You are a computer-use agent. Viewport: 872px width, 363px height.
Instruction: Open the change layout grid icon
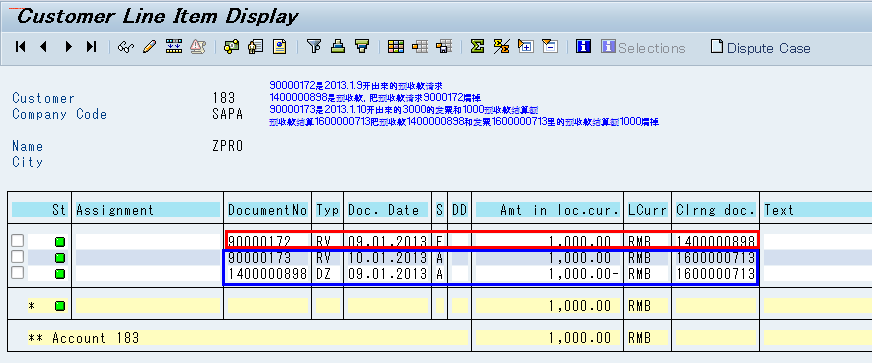pos(396,47)
